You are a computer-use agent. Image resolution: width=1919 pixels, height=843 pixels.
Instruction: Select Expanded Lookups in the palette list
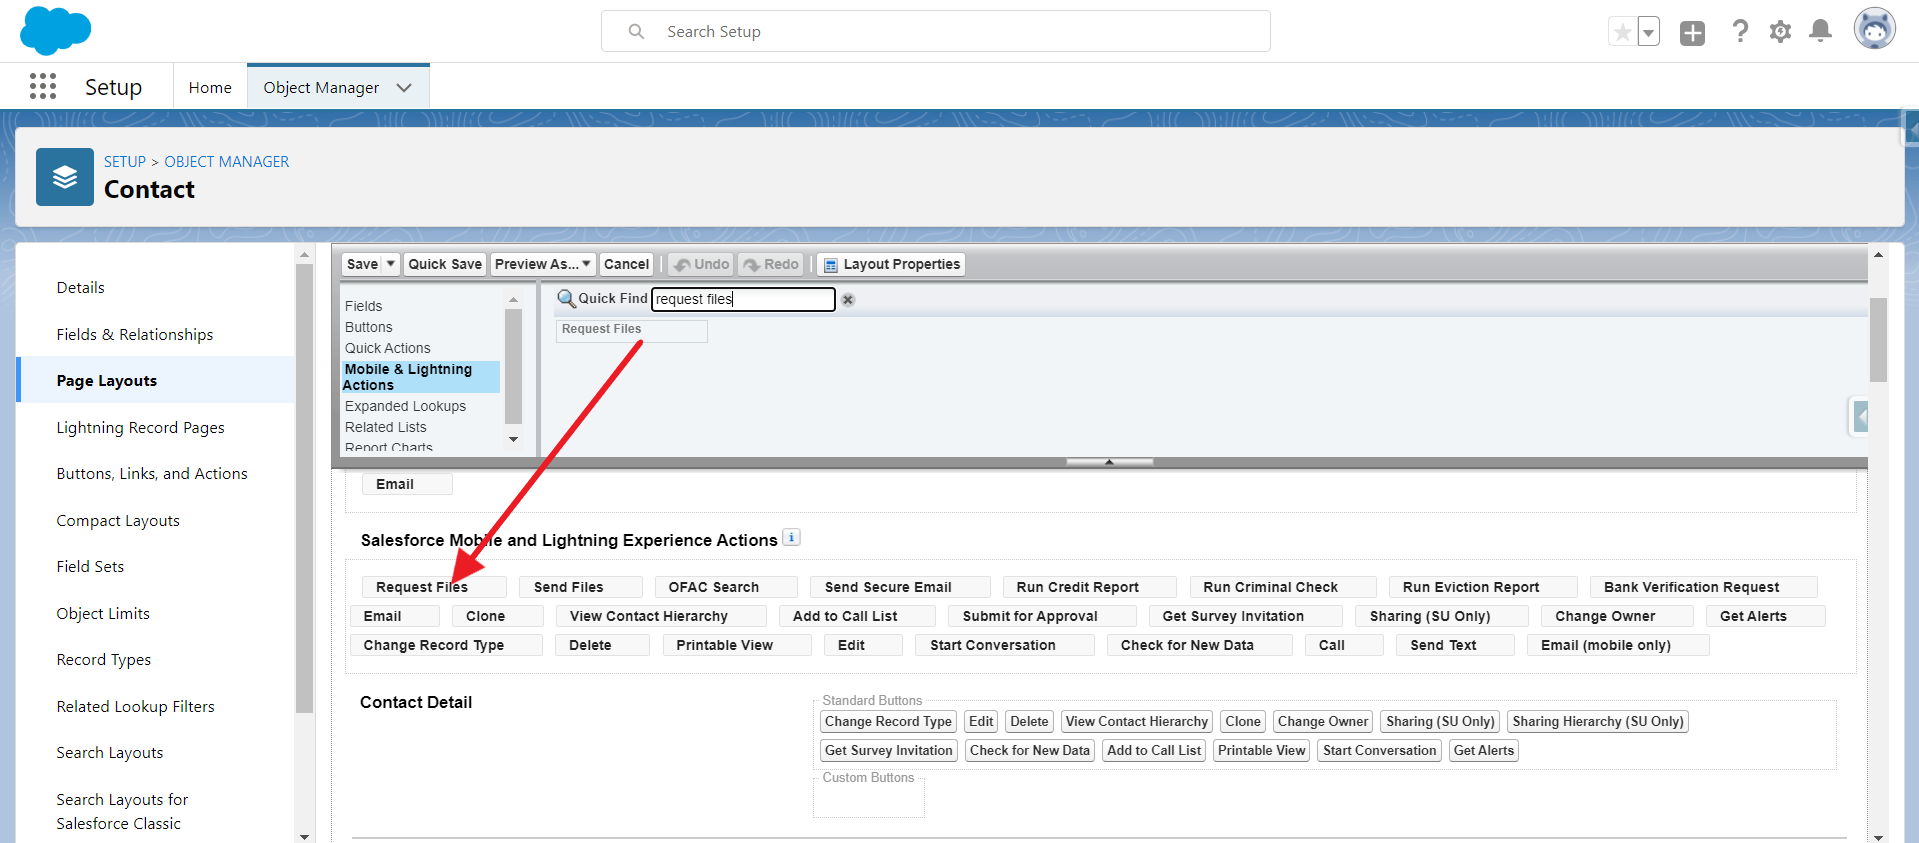[x=406, y=406]
